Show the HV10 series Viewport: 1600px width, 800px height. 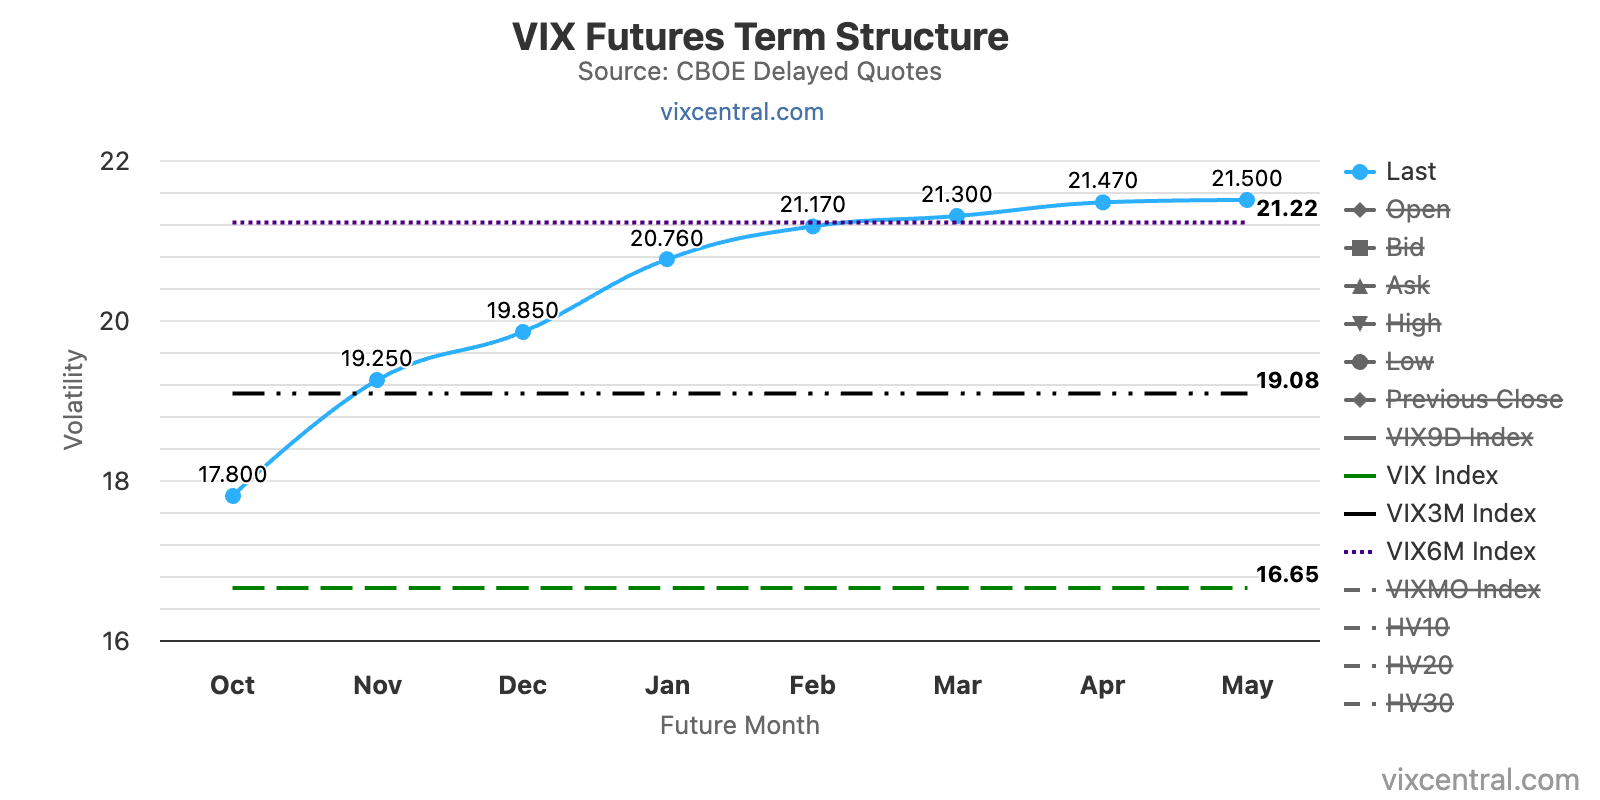click(1417, 628)
